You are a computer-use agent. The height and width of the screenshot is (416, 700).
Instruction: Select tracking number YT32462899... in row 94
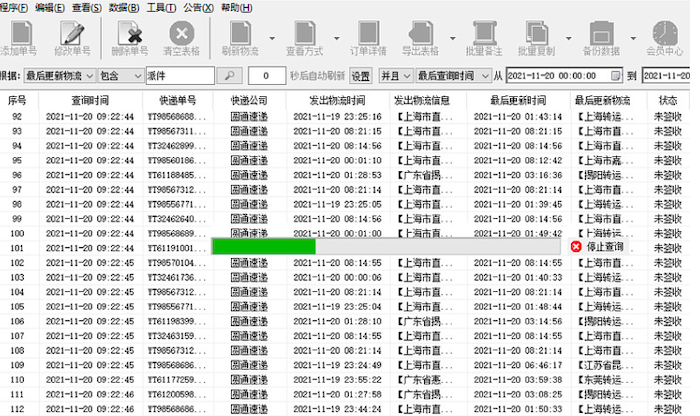tap(177, 146)
